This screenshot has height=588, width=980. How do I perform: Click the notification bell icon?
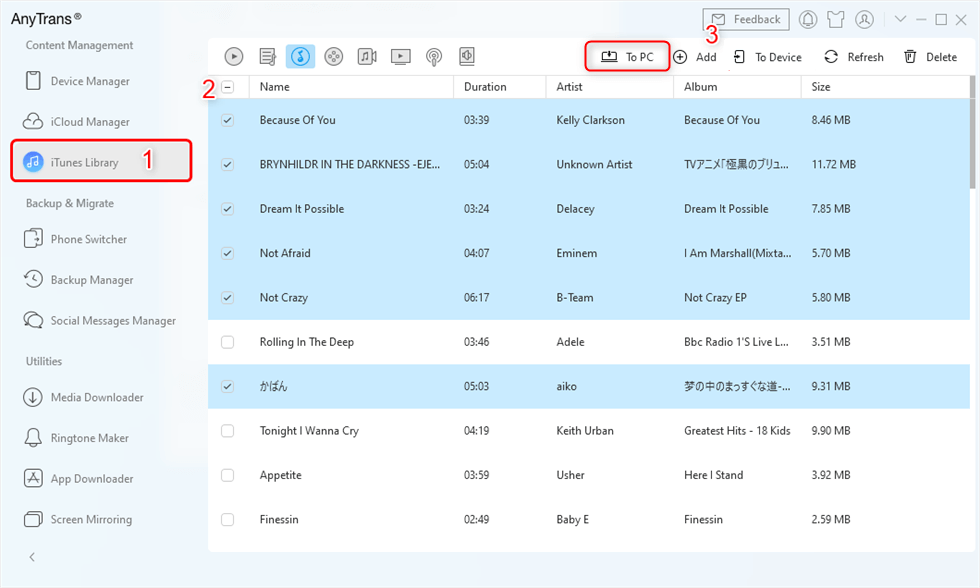tap(808, 20)
